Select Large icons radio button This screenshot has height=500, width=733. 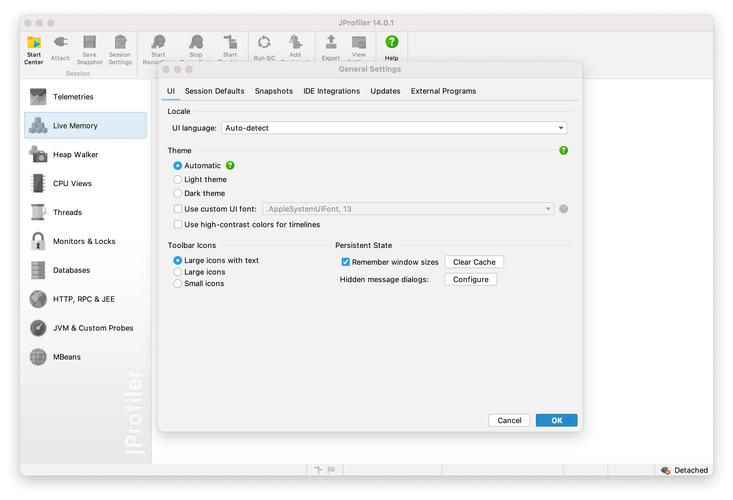click(x=178, y=272)
